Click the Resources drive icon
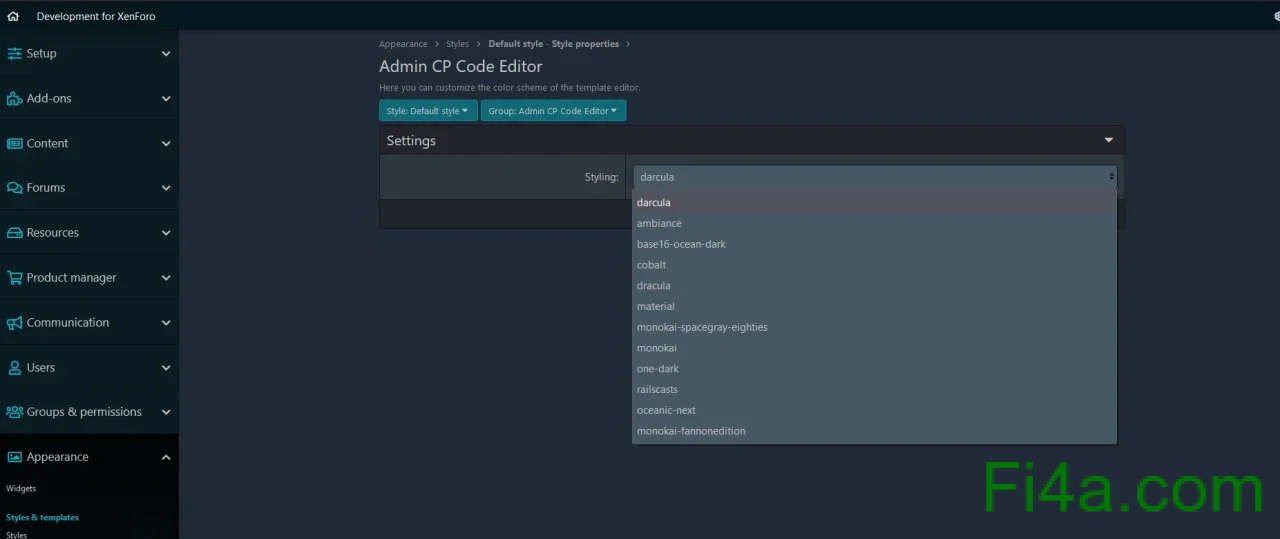1280x539 pixels. [x=14, y=233]
